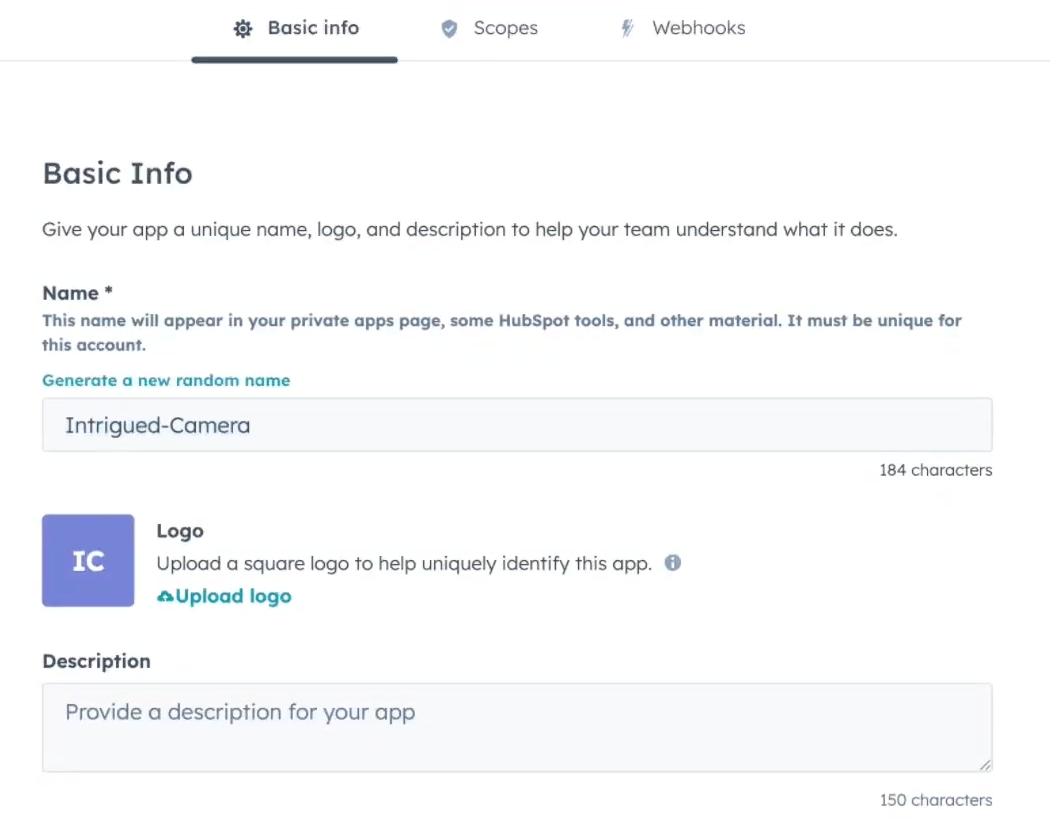Switch to the Scopes tab
This screenshot has width=1050, height=840.
(505, 29)
